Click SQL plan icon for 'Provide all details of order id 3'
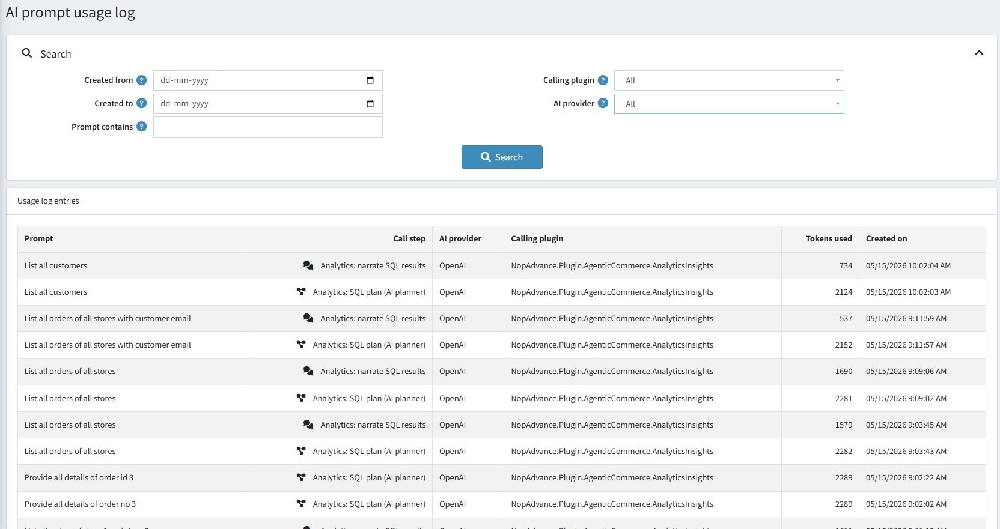 point(301,477)
